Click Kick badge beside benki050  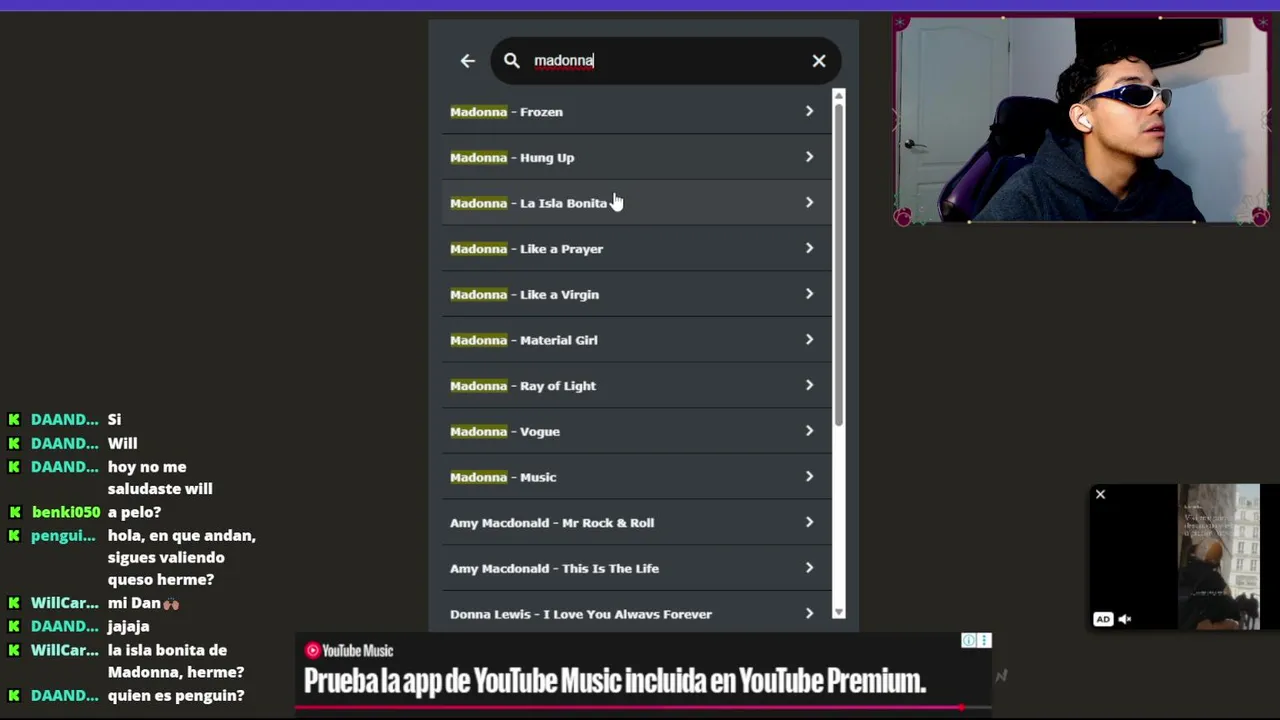point(14,512)
